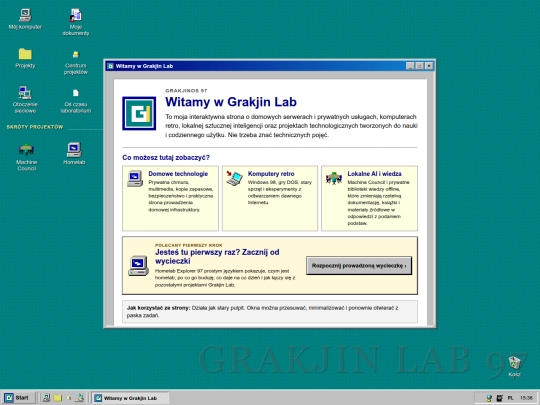
Task: Open the Mój komputer desktop icon
Action: tap(25, 19)
